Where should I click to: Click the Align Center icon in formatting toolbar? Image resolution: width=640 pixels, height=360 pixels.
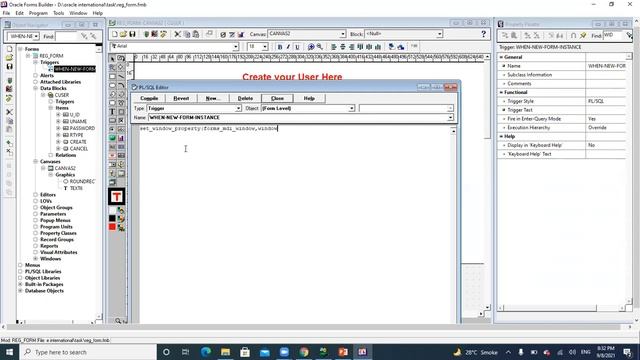coord(342,47)
